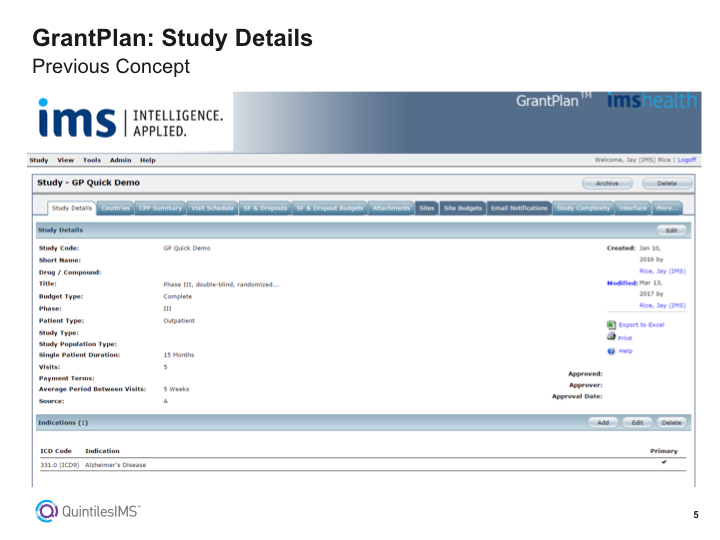Open the Site Budgets tab

[x=463, y=208]
